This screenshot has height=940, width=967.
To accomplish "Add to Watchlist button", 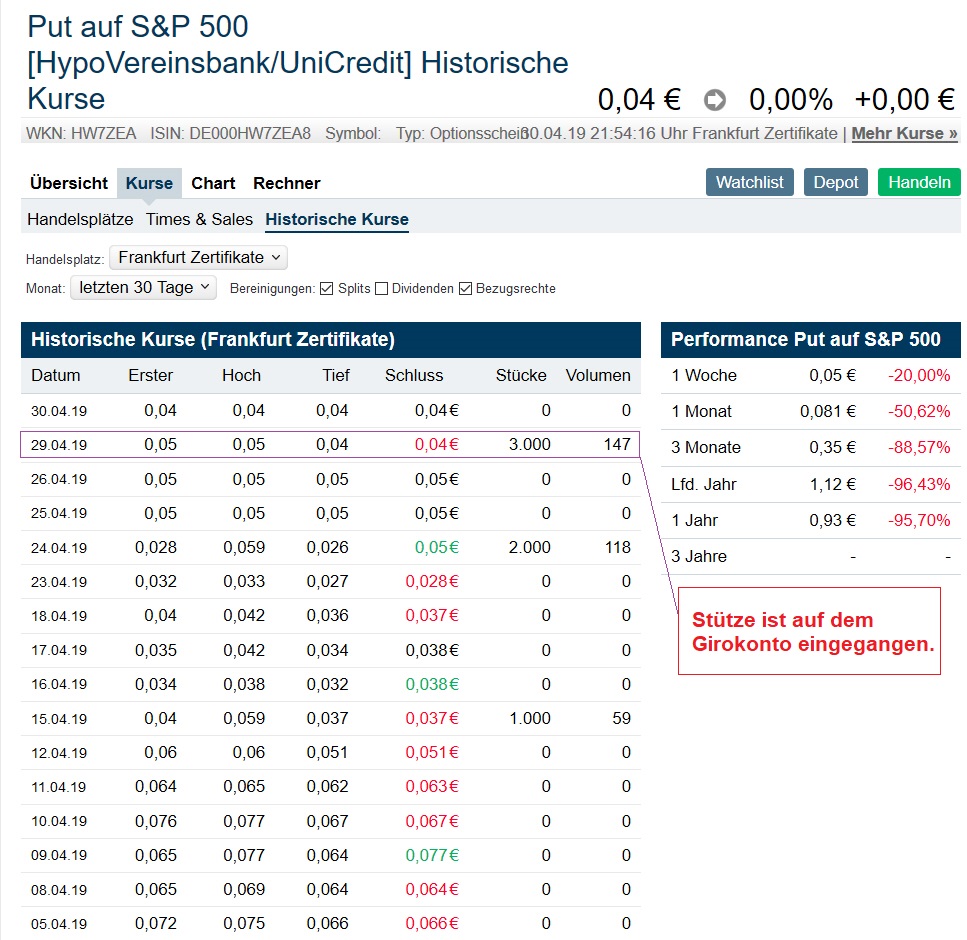I will pos(750,182).
